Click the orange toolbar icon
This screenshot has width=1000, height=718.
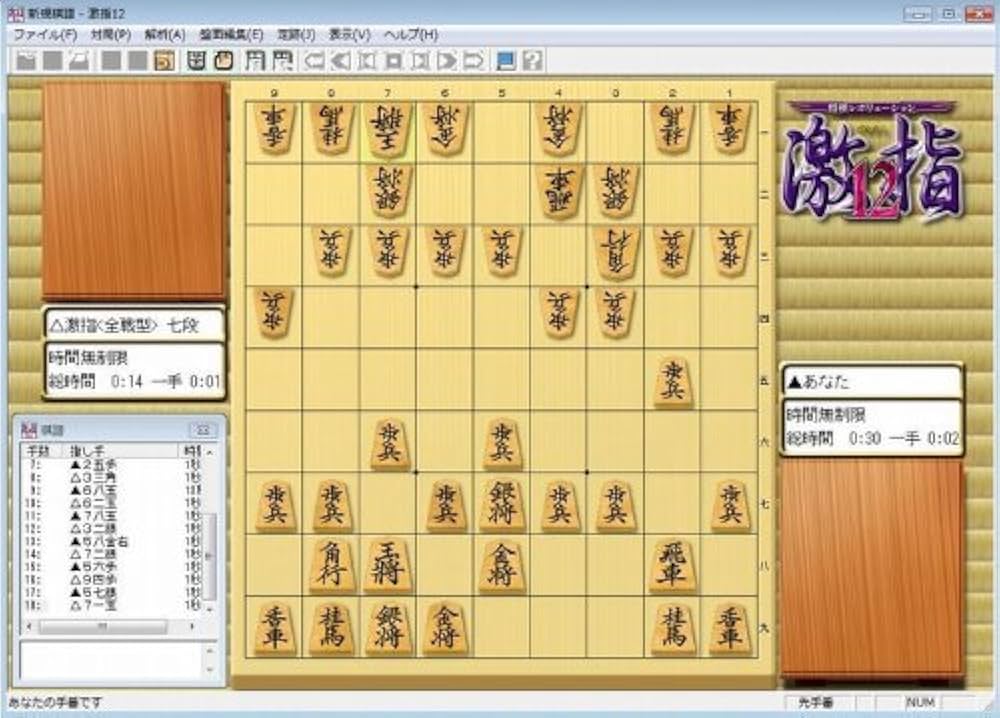(165, 61)
